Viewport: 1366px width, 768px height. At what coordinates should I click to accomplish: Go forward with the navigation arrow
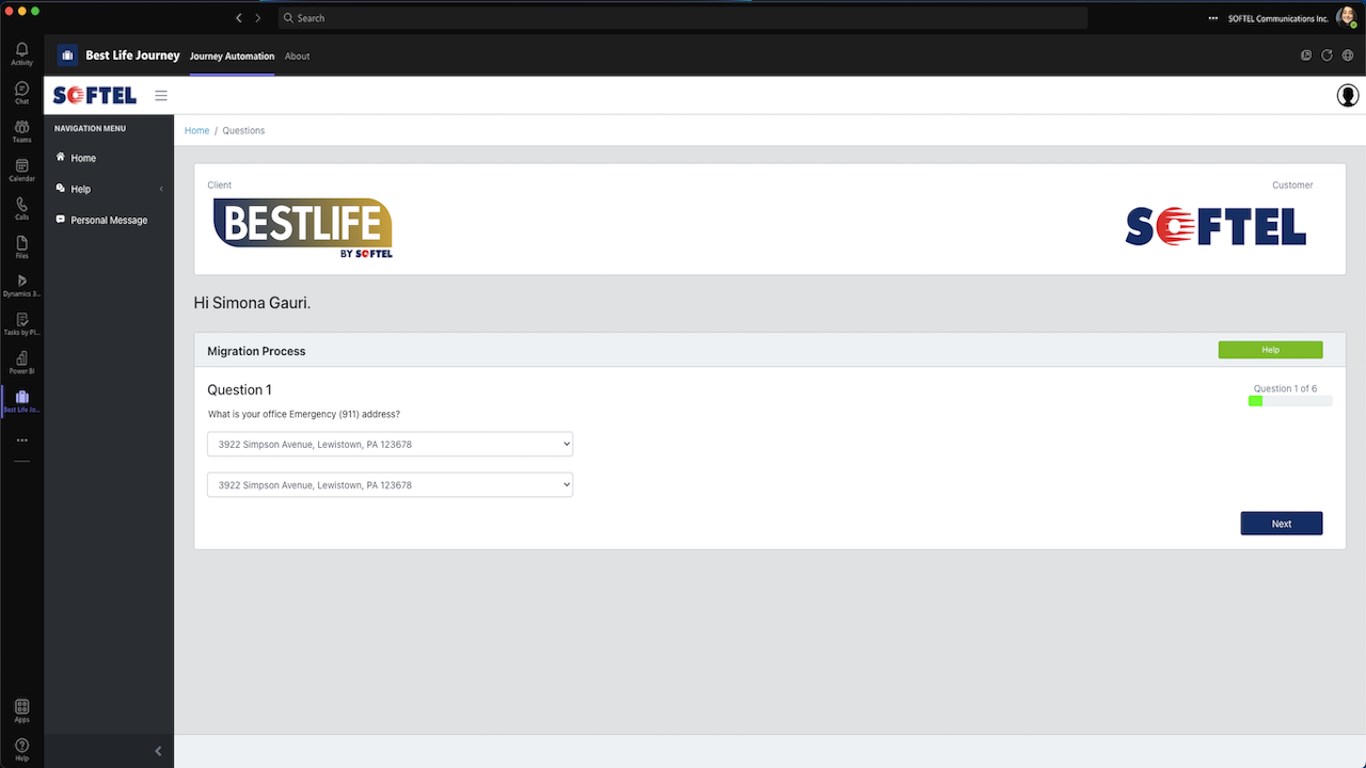tap(258, 18)
